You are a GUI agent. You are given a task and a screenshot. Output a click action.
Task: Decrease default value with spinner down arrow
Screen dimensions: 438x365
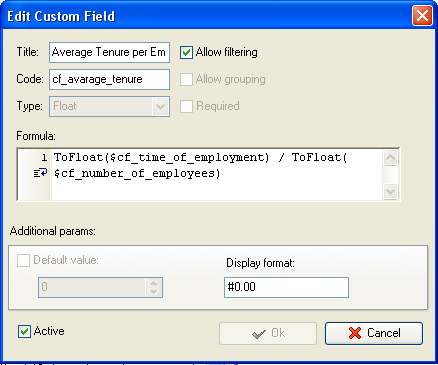(x=153, y=291)
